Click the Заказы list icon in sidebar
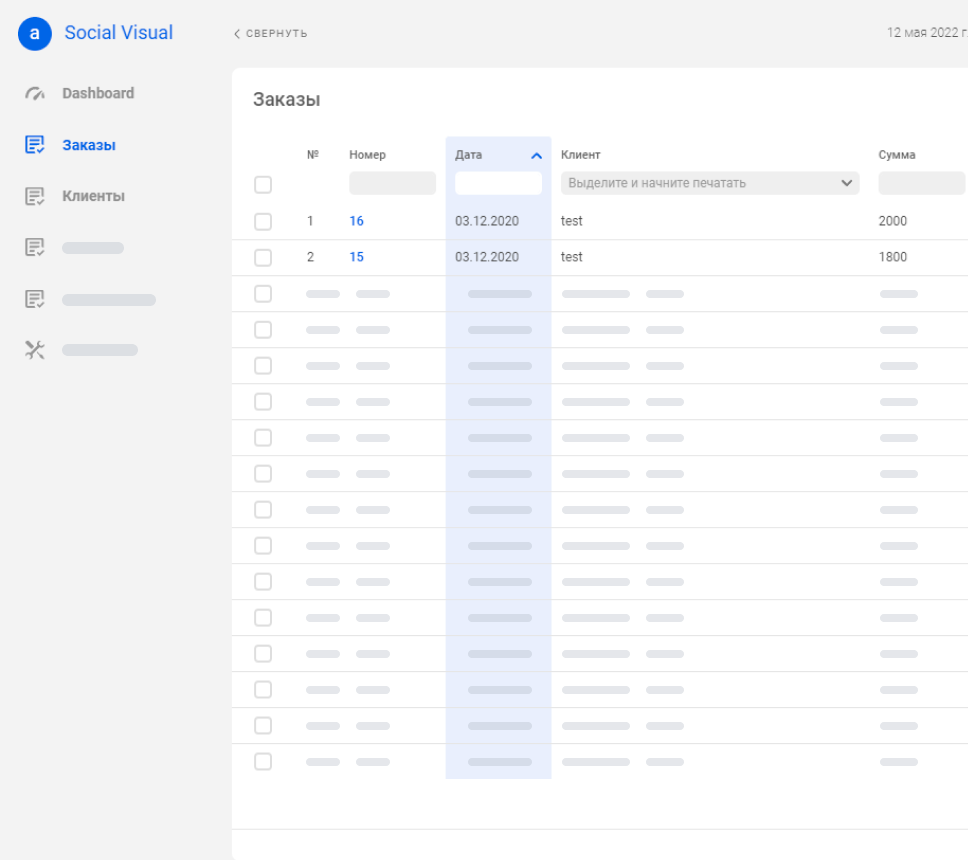 [x=35, y=144]
